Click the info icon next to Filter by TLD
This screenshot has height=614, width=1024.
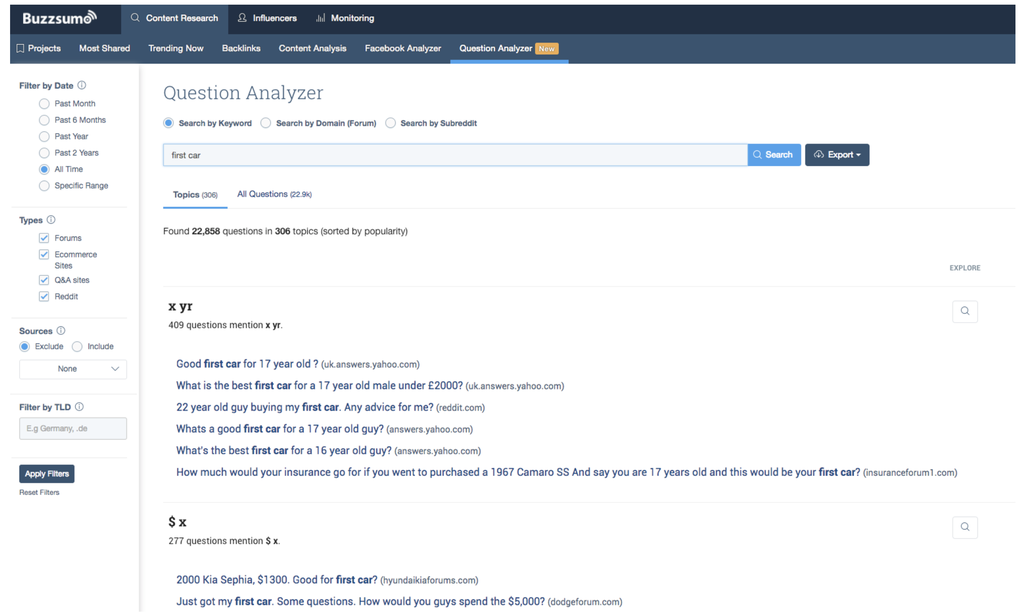pos(79,407)
